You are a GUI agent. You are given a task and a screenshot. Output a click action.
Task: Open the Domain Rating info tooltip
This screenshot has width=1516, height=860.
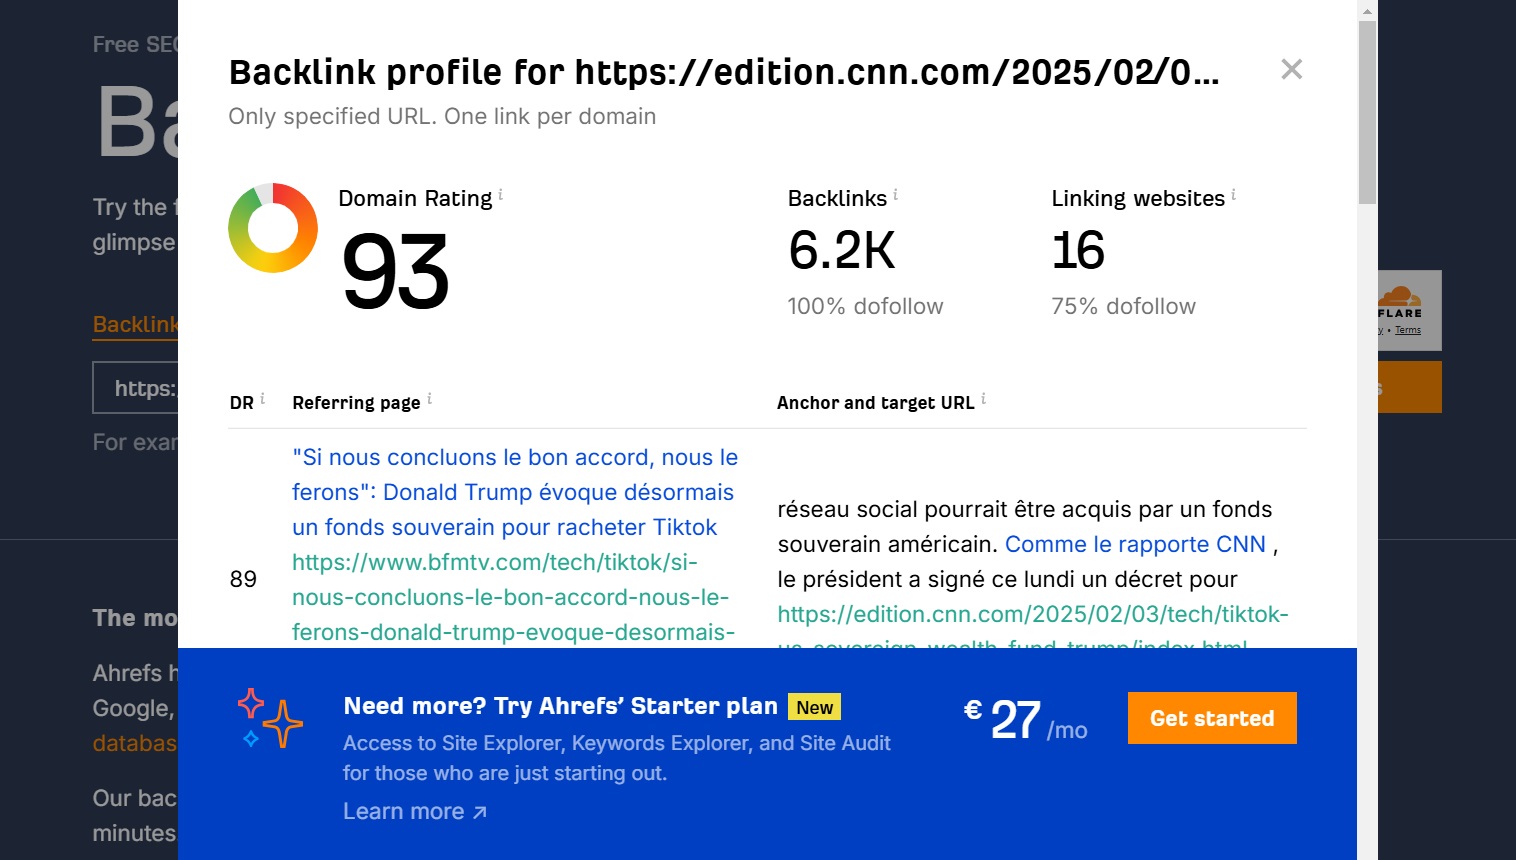[x=500, y=192]
